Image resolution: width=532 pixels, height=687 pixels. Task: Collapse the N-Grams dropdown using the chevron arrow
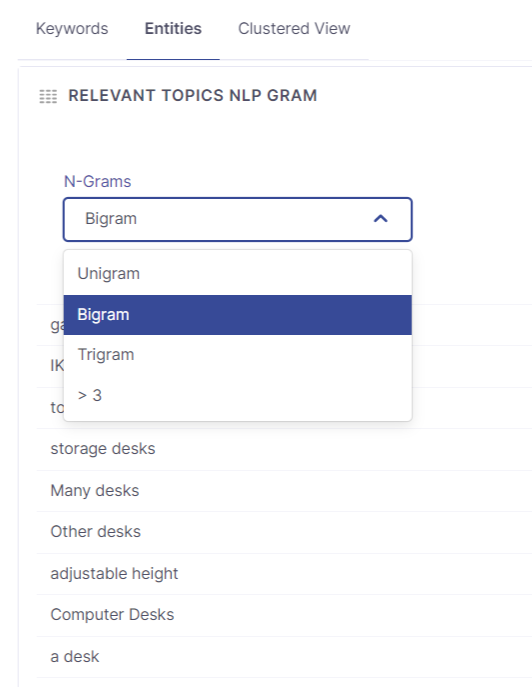(x=381, y=219)
